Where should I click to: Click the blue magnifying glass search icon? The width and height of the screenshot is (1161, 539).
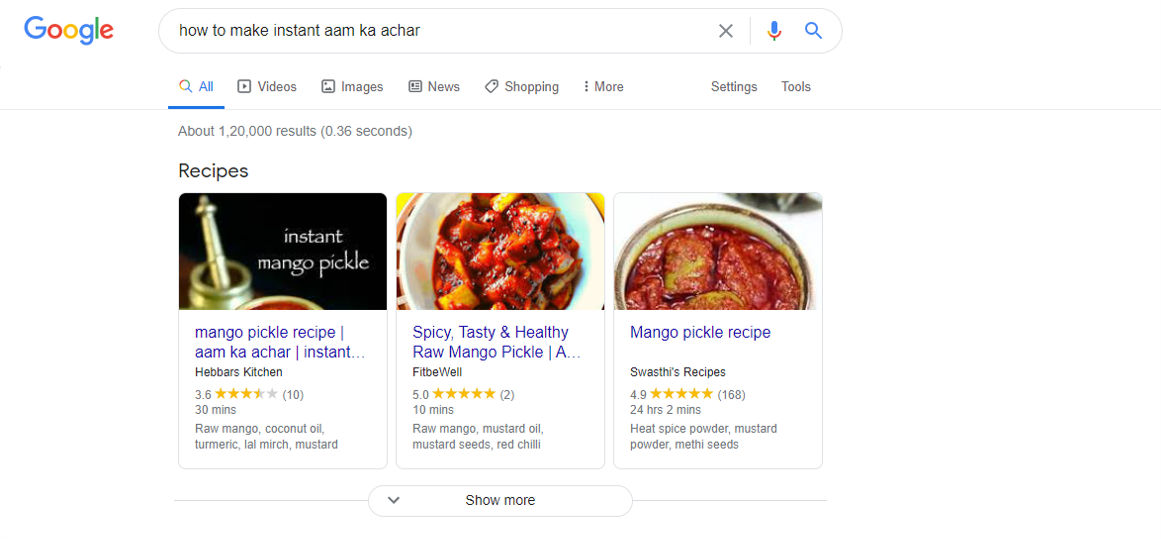coord(813,30)
